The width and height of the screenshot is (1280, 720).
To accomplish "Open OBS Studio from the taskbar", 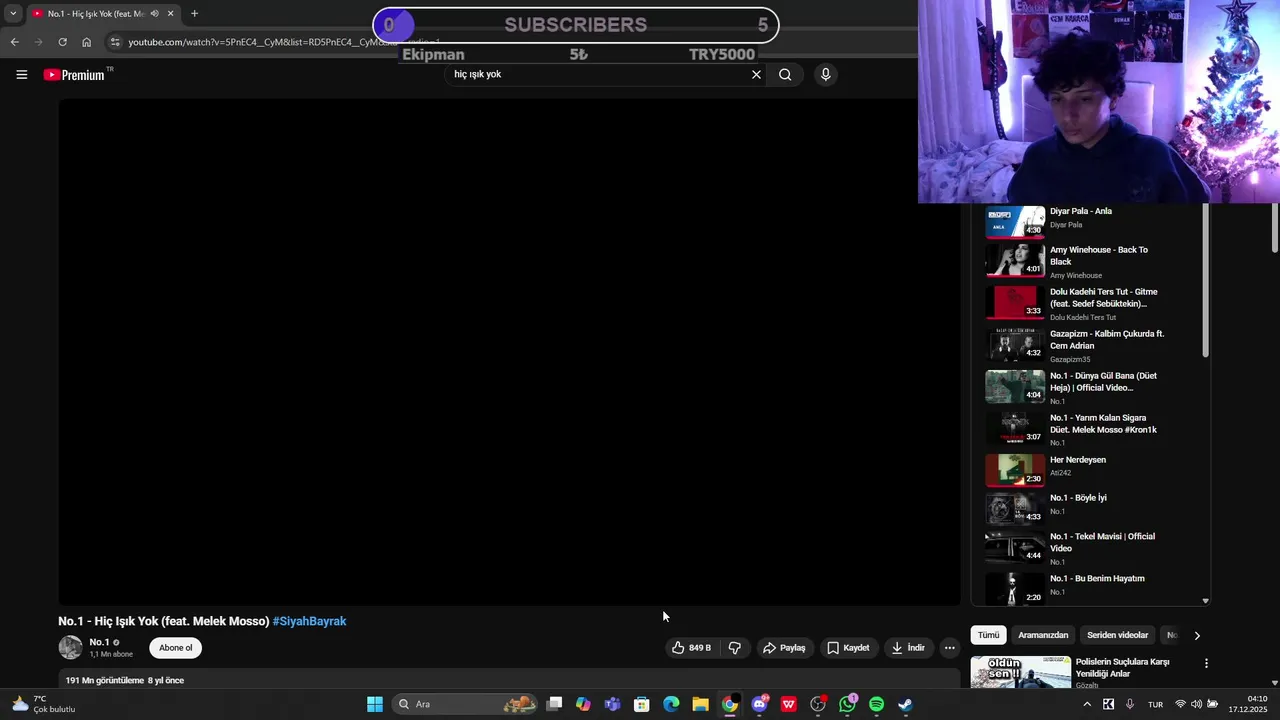I will coord(818,704).
